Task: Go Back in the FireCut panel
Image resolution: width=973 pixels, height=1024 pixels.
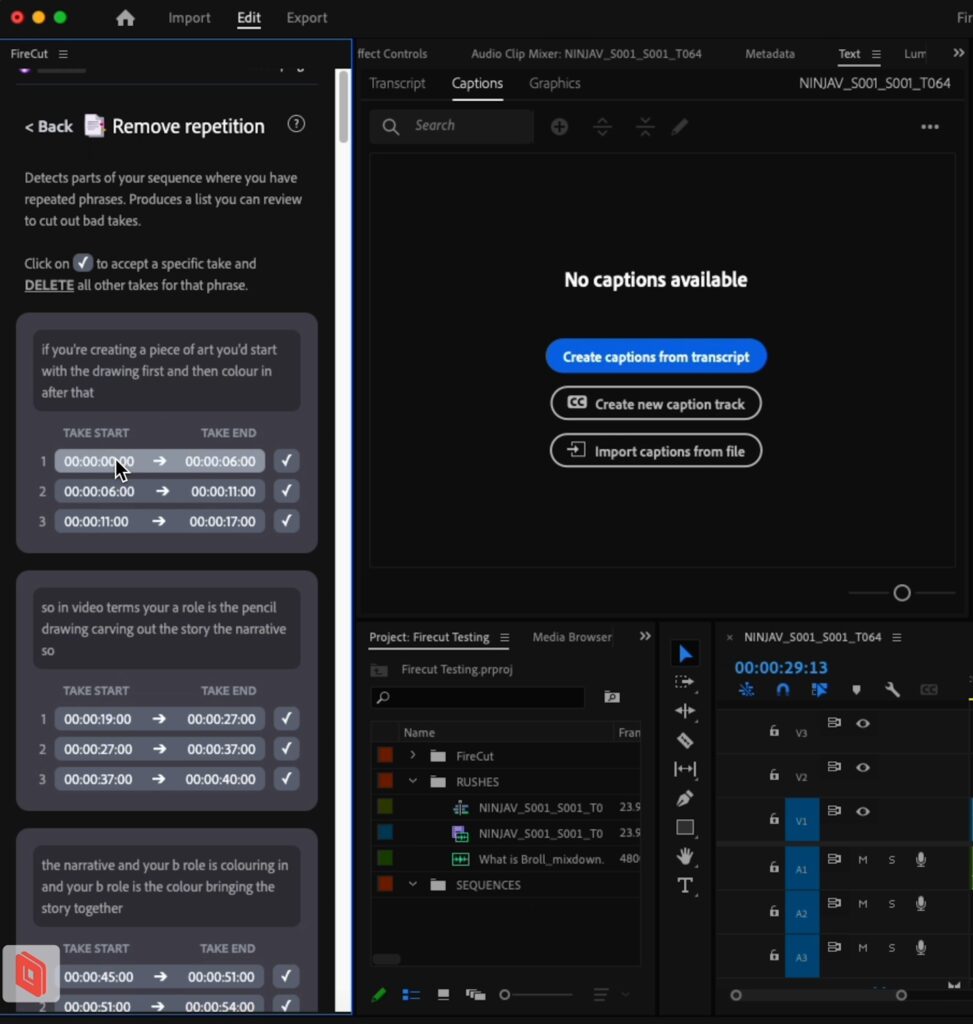Action: coord(47,126)
